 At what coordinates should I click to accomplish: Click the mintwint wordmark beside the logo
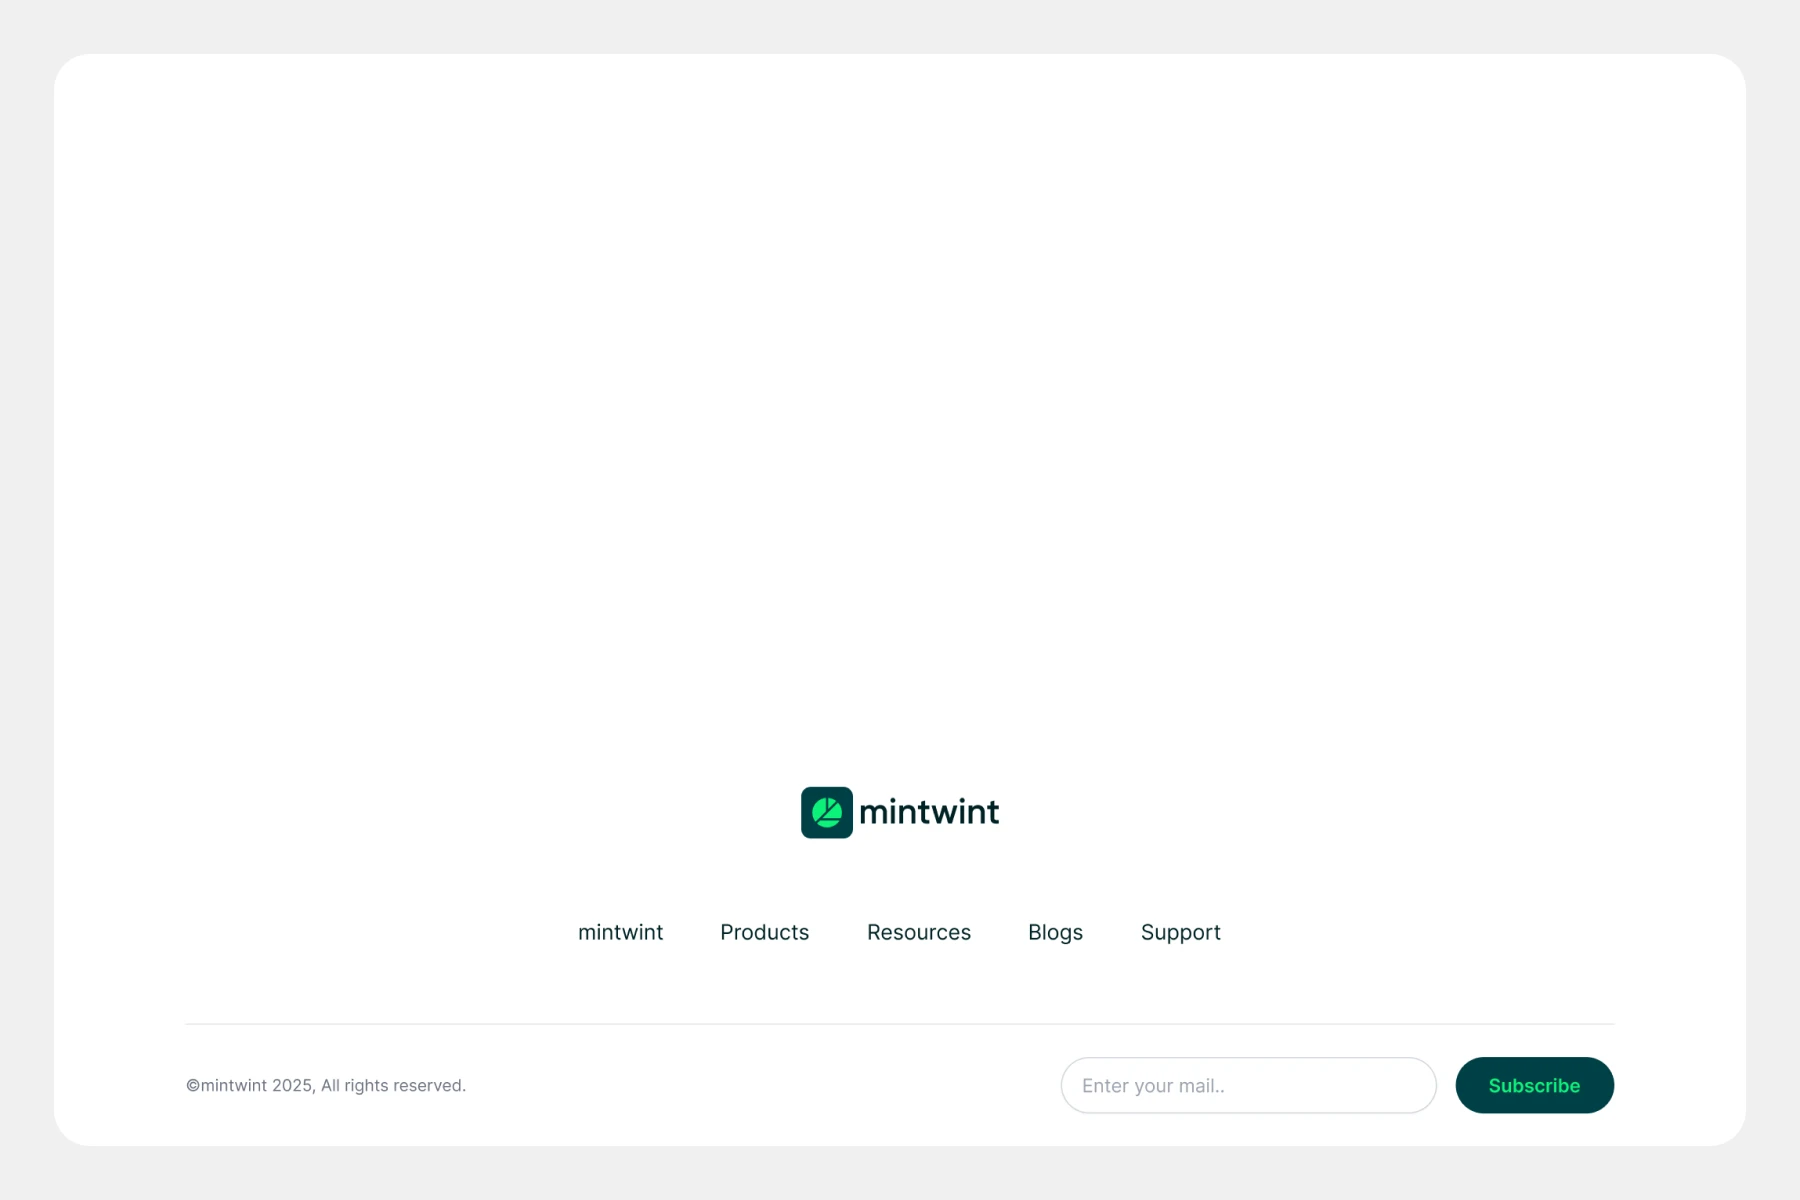click(x=928, y=812)
